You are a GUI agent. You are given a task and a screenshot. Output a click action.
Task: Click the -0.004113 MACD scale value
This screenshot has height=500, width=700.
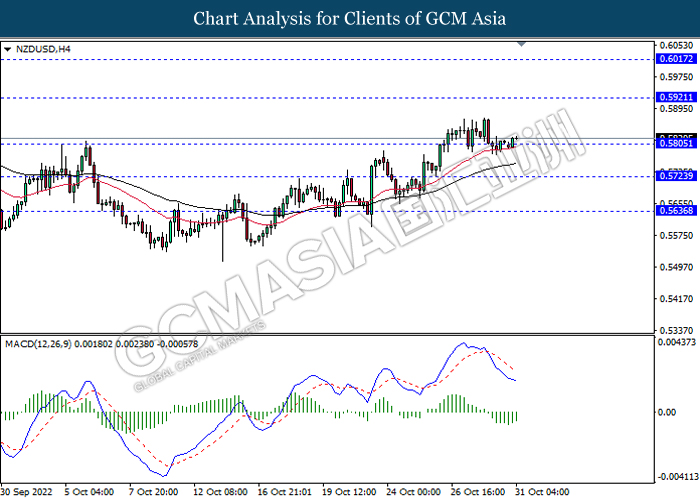pyautogui.click(x=678, y=477)
